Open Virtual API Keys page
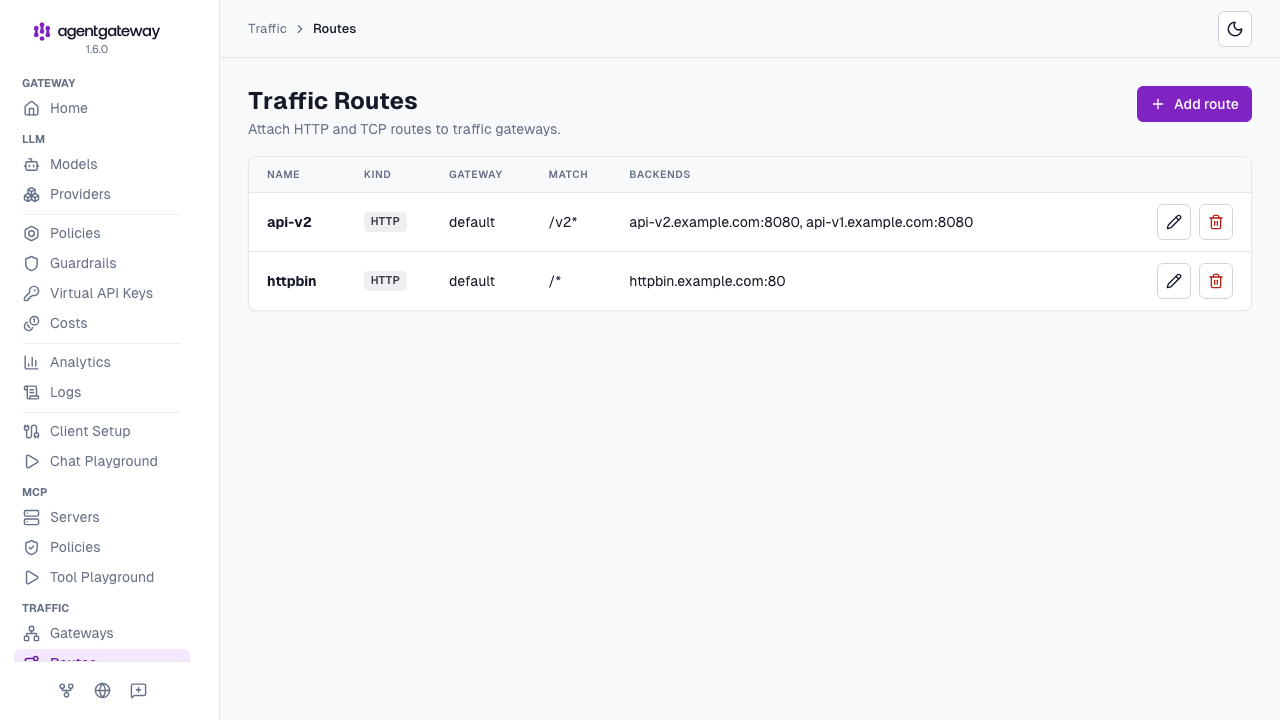The width and height of the screenshot is (1280, 720). coord(101,293)
